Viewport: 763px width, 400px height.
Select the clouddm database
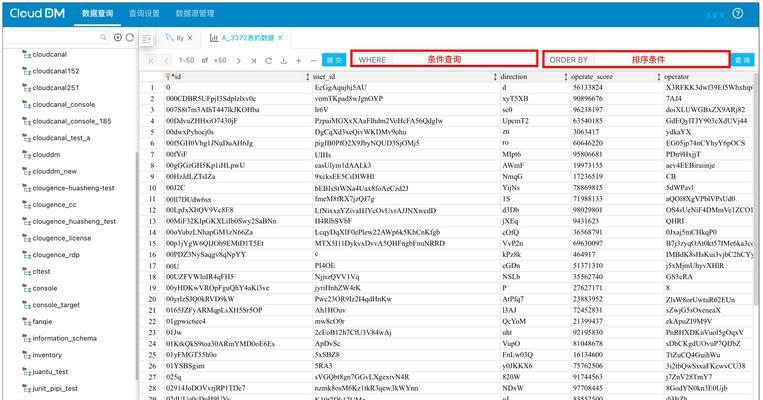pos(46,155)
